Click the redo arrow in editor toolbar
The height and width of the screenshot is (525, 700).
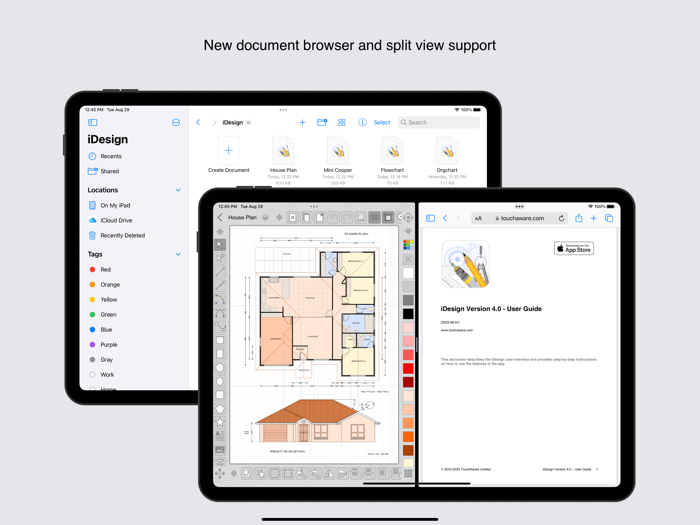tap(347, 217)
